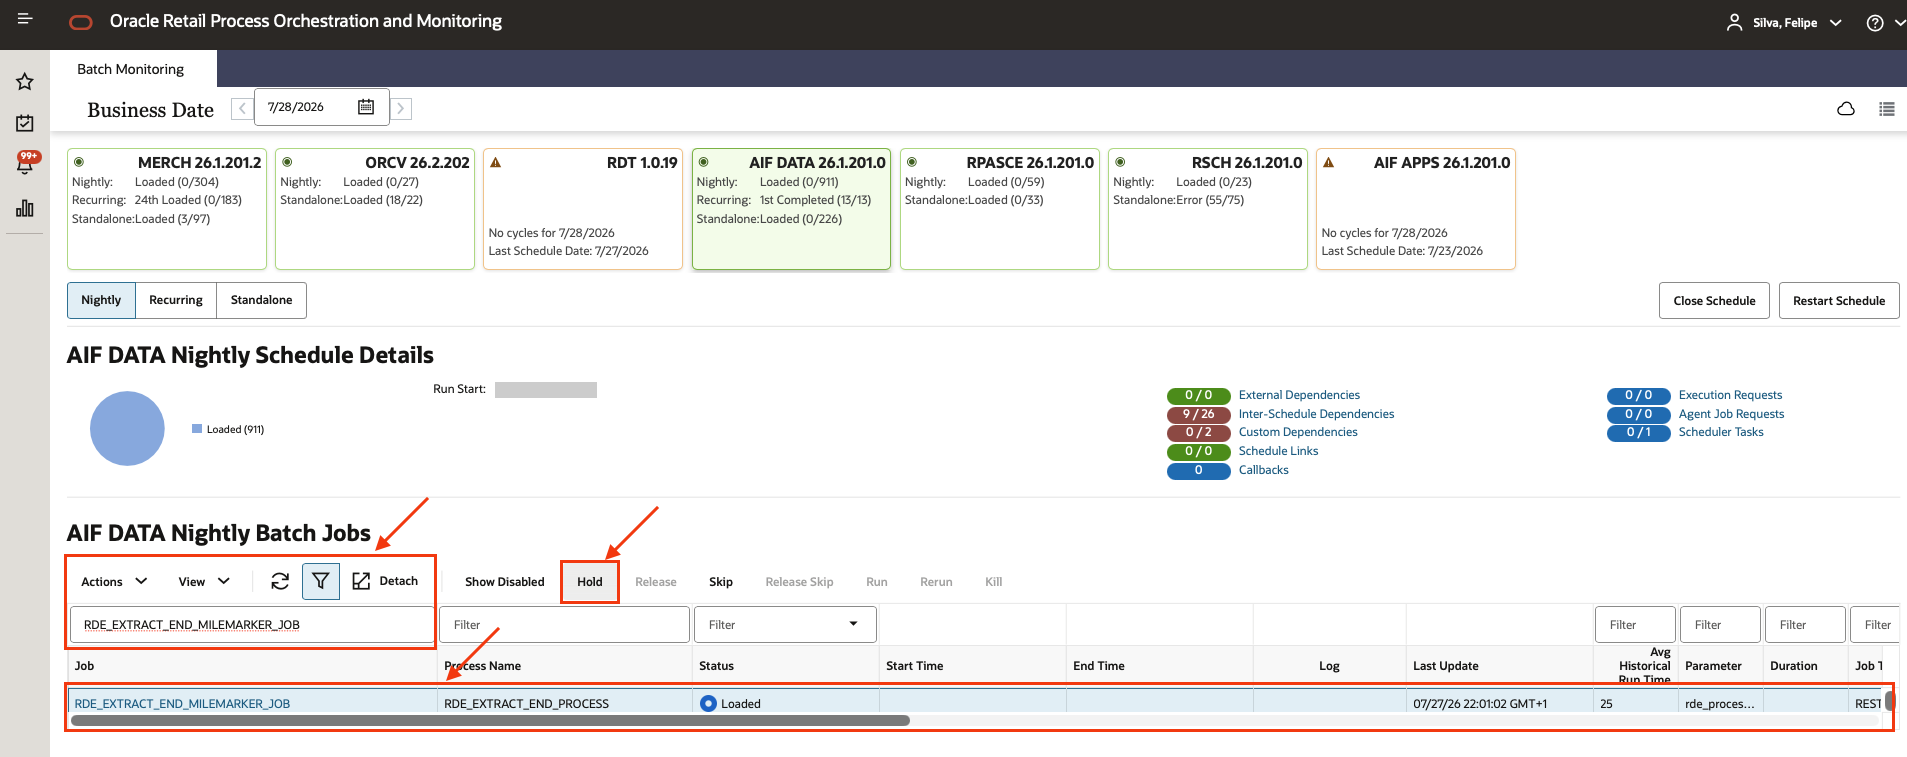The width and height of the screenshot is (1907, 757).
Task: Click AIF APPS warning triangle icon
Action: pyautogui.click(x=1328, y=162)
